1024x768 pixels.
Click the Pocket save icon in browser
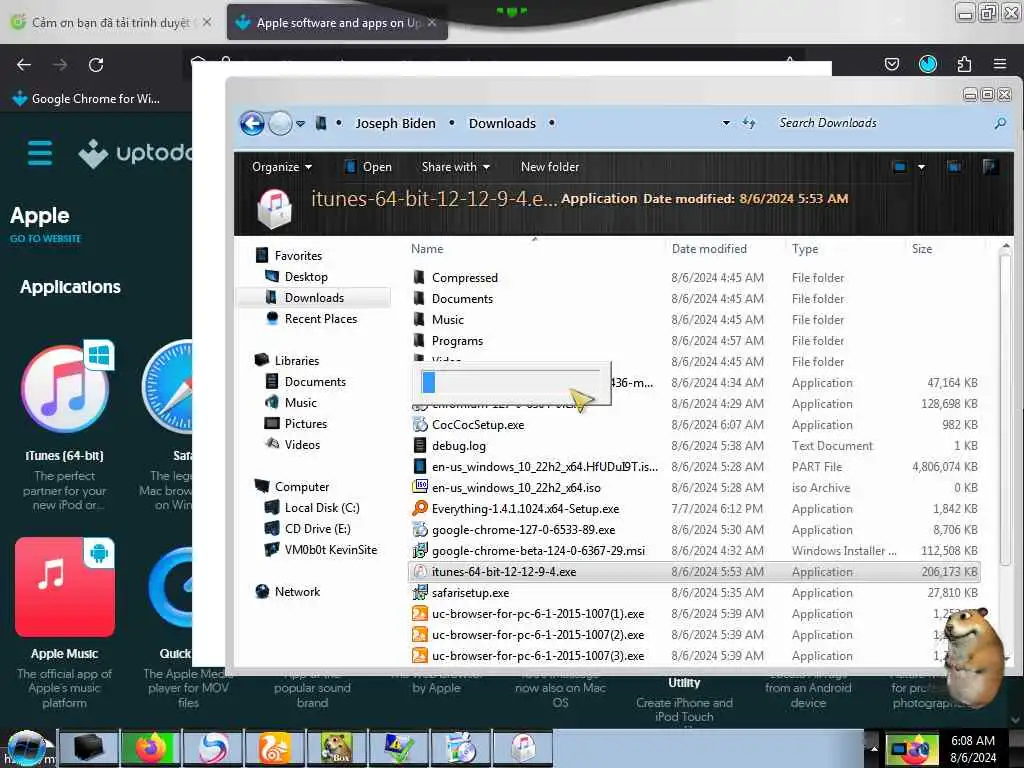pyautogui.click(x=891, y=64)
